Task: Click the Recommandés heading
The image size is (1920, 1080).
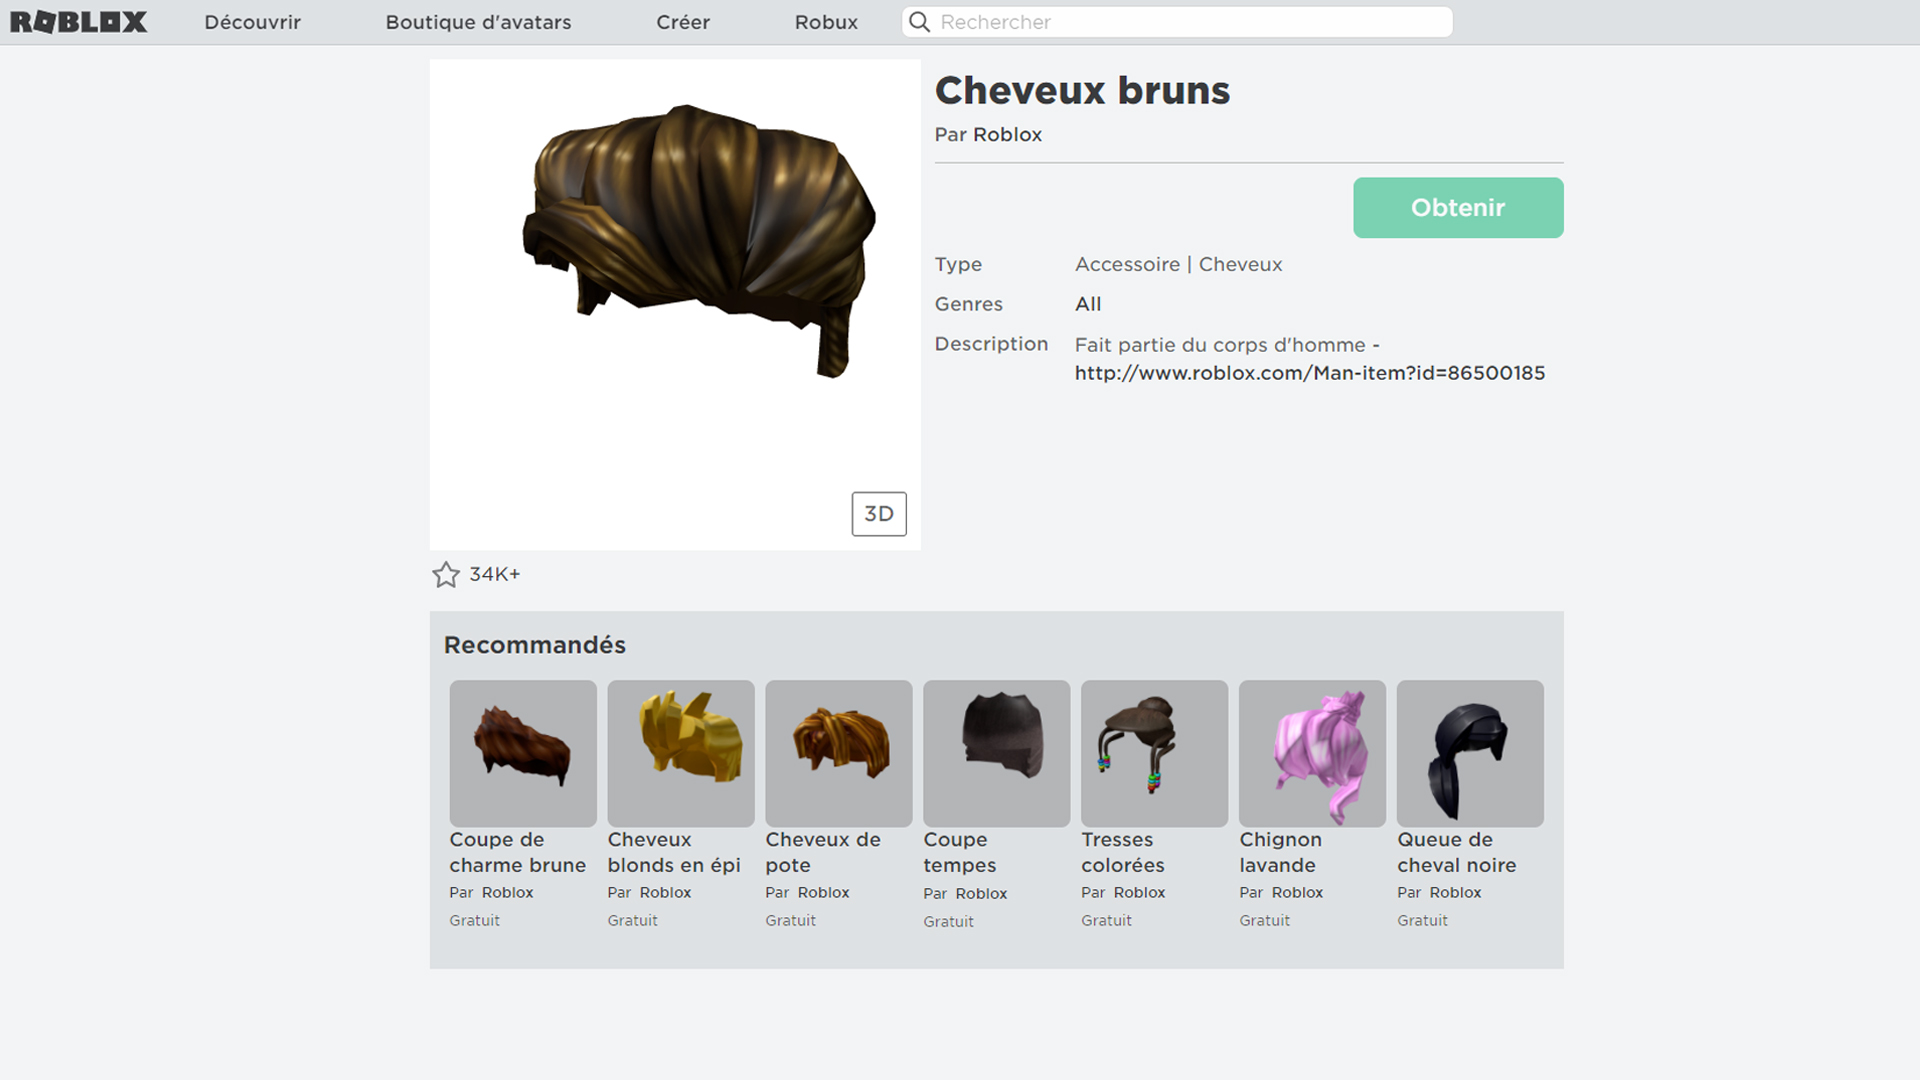Action: (535, 645)
